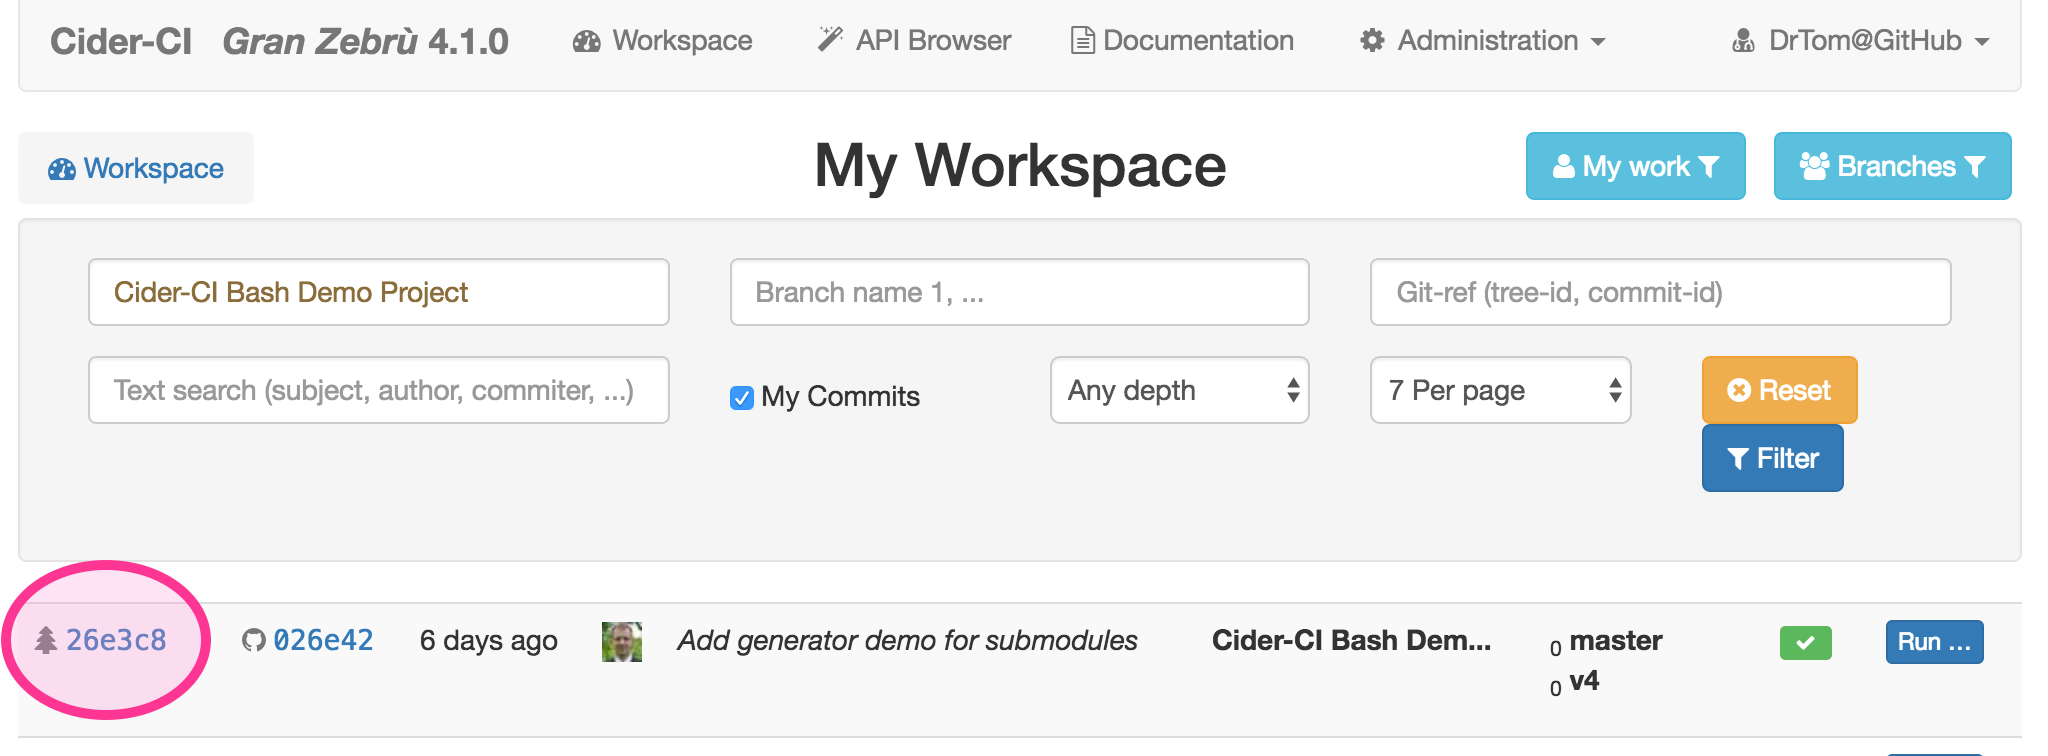Click the tree icon beside 26e3c8
Viewport: 2048px width, 756px height.
[x=46, y=640]
